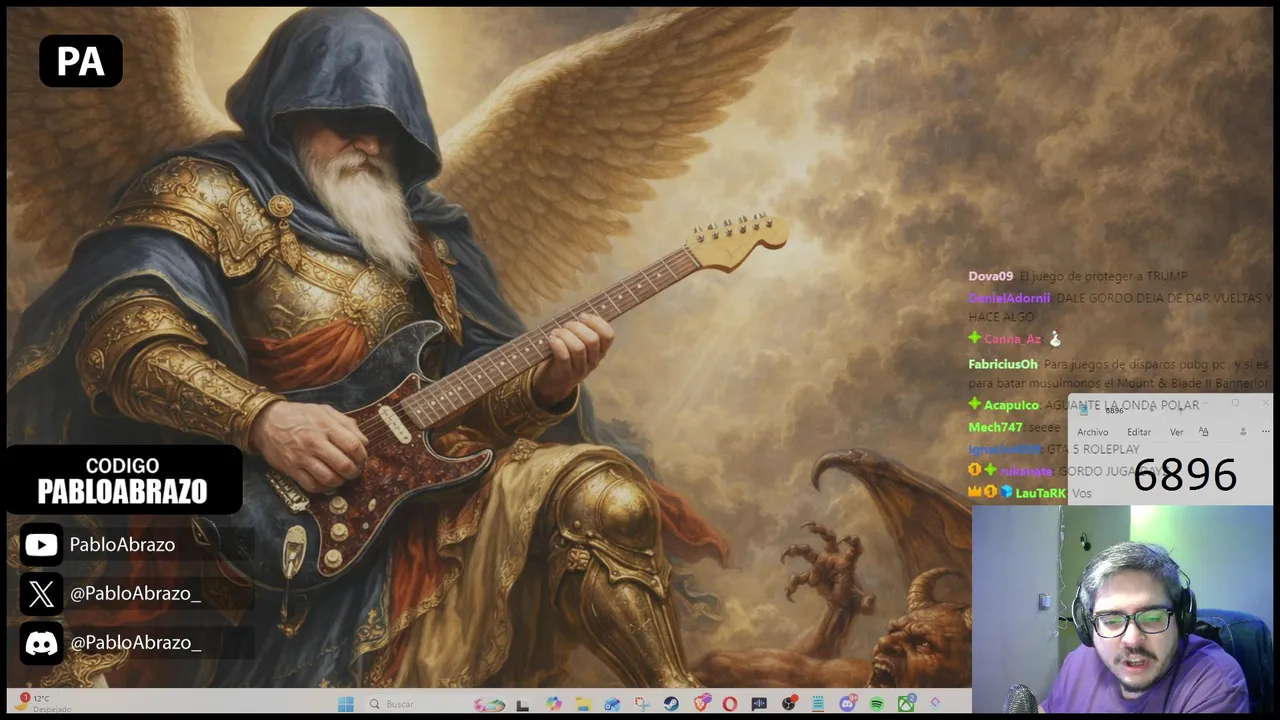
Task: Open Spotify from the taskbar
Action: pyautogui.click(x=877, y=704)
